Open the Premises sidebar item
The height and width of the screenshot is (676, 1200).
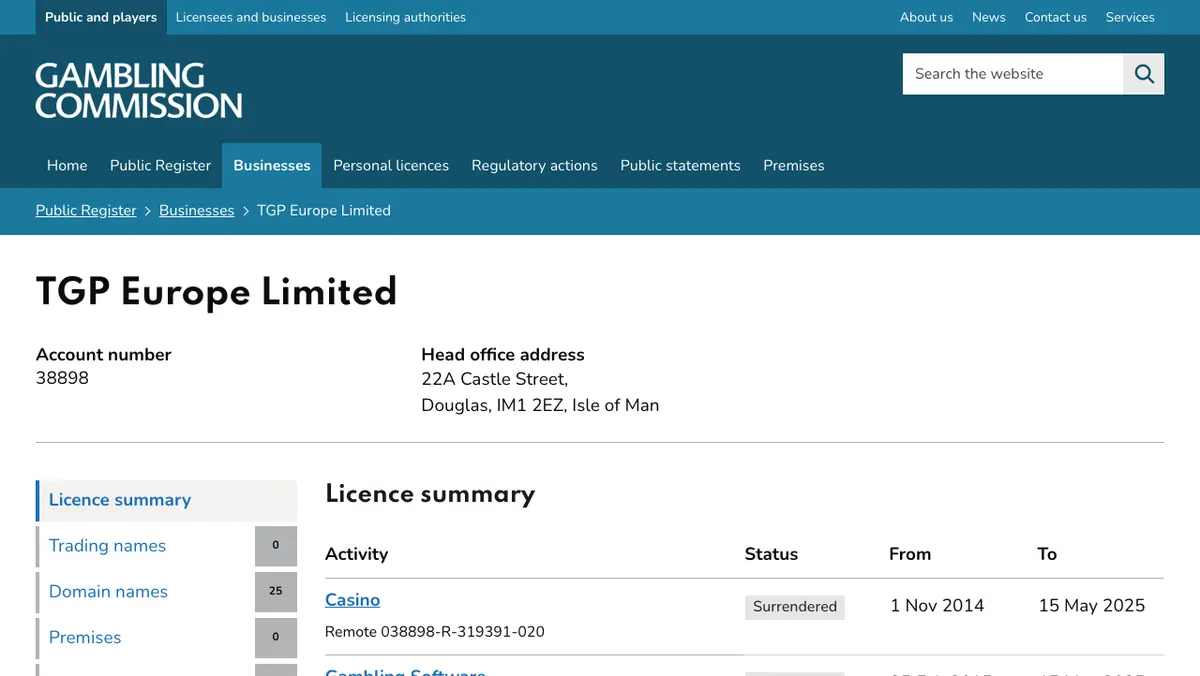(85, 638)
